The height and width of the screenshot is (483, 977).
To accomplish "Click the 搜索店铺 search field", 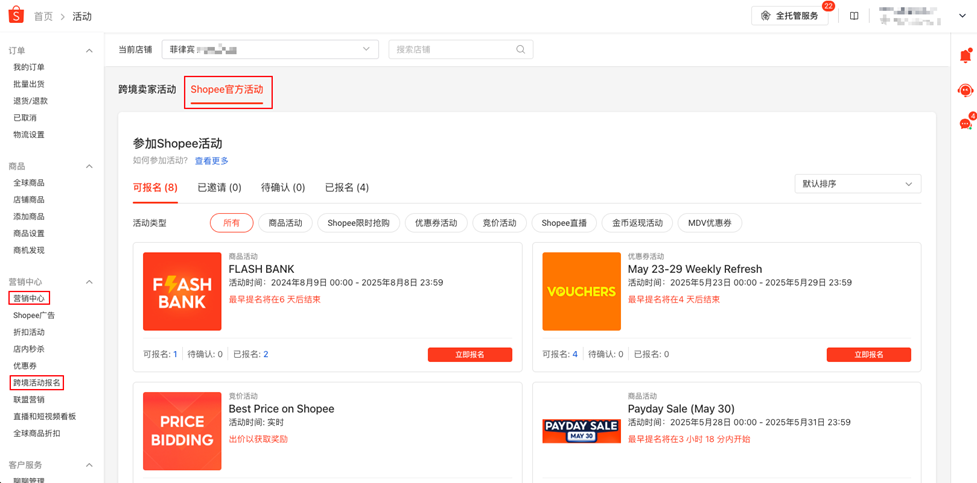I will (x=460, y=49).
